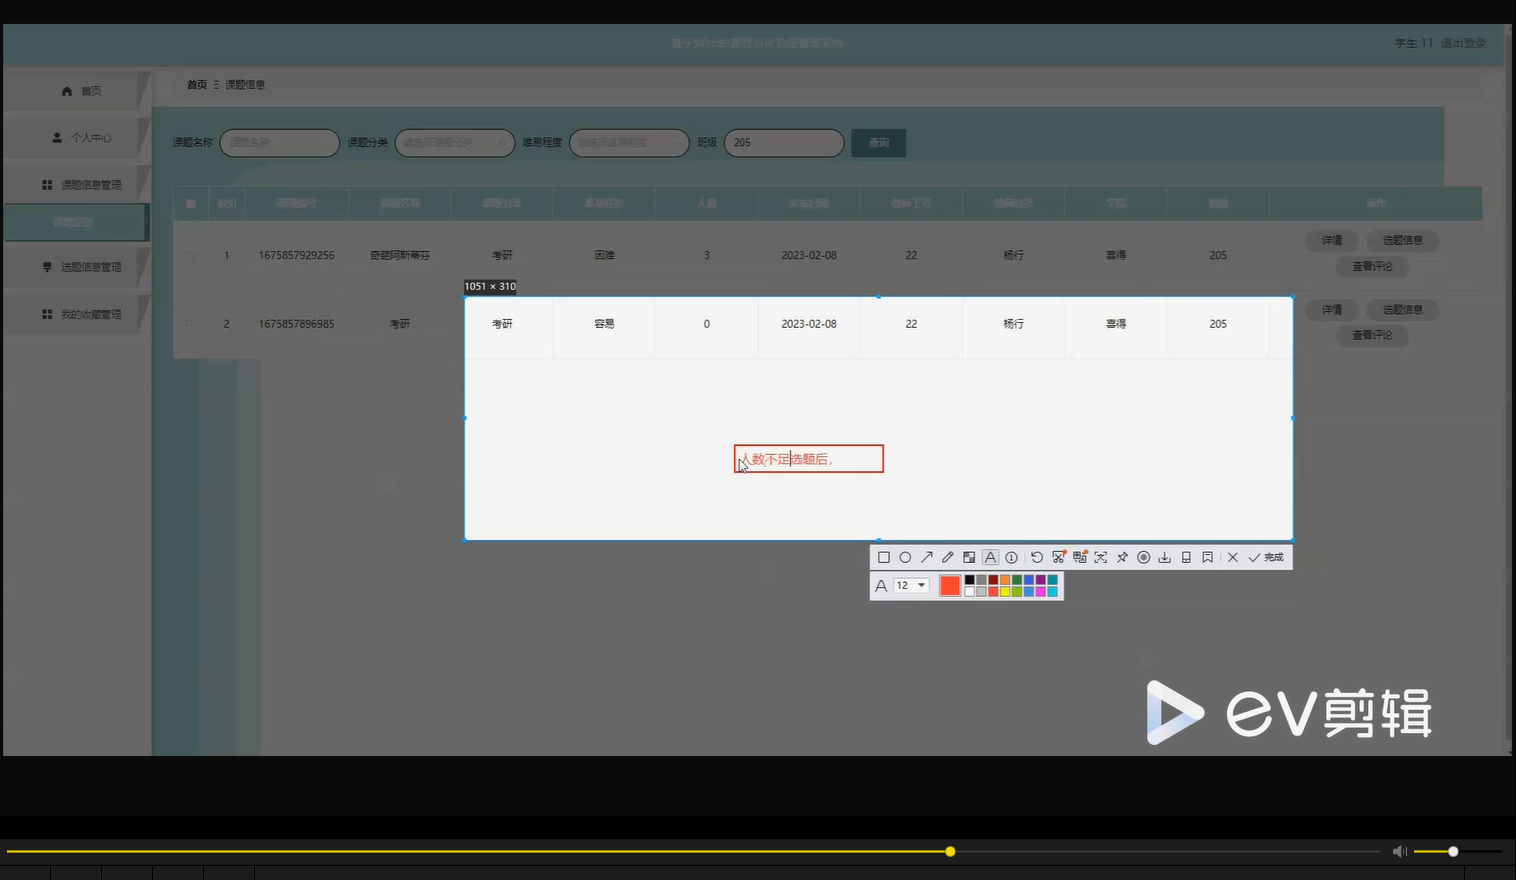Expand 选题信息管理 sidebar menu
The width and height of the screenshot is (1516, 880).
pyautogui.click(x=77, y=267)
